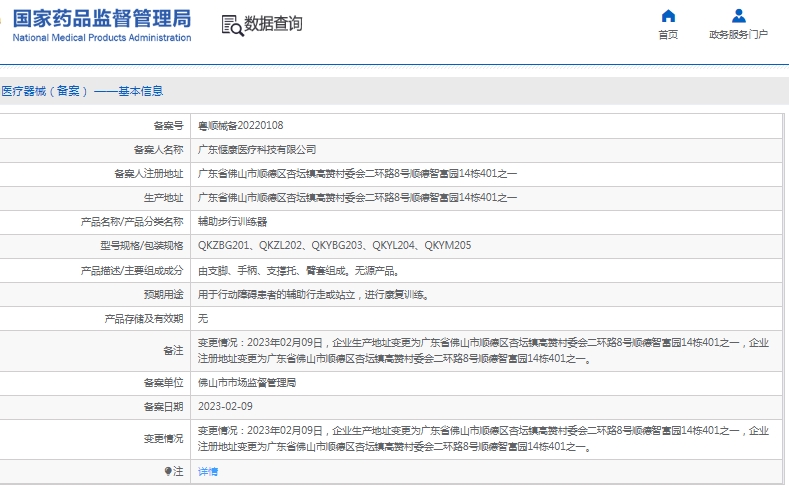Click the 预期用途 field label
This screenshot has width=789, height=486.
click(x=164, y=295)
